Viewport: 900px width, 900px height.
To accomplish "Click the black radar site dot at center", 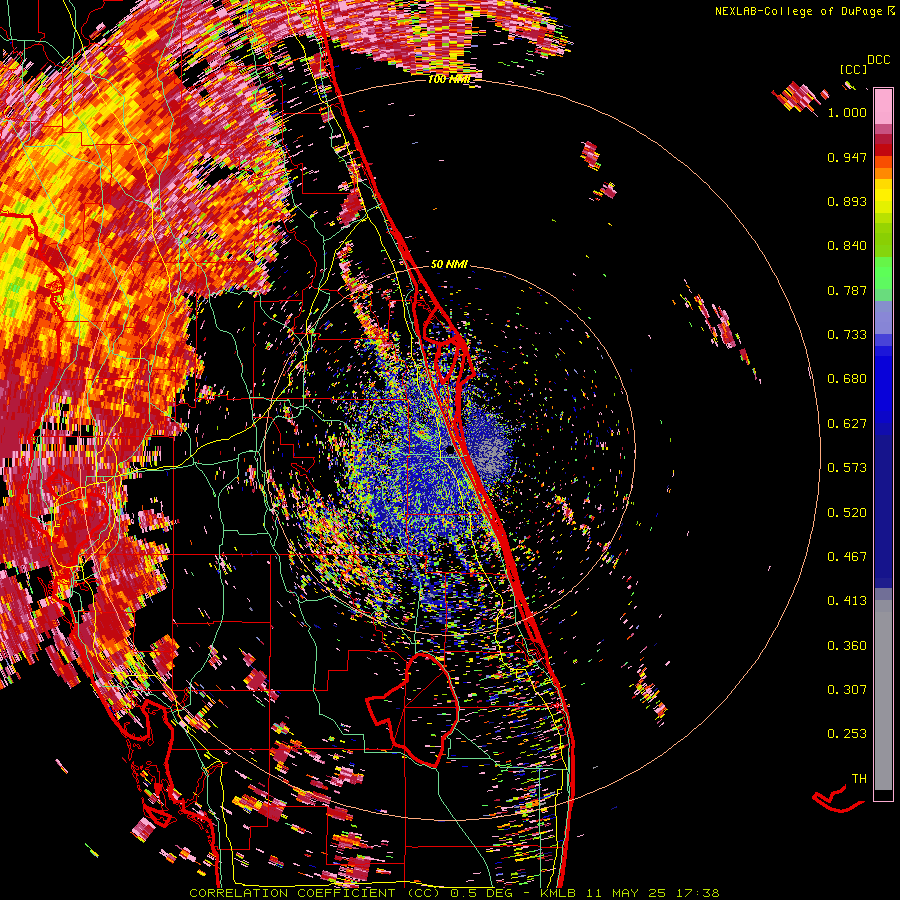I will pyautogui.click(x=451, y=451).
